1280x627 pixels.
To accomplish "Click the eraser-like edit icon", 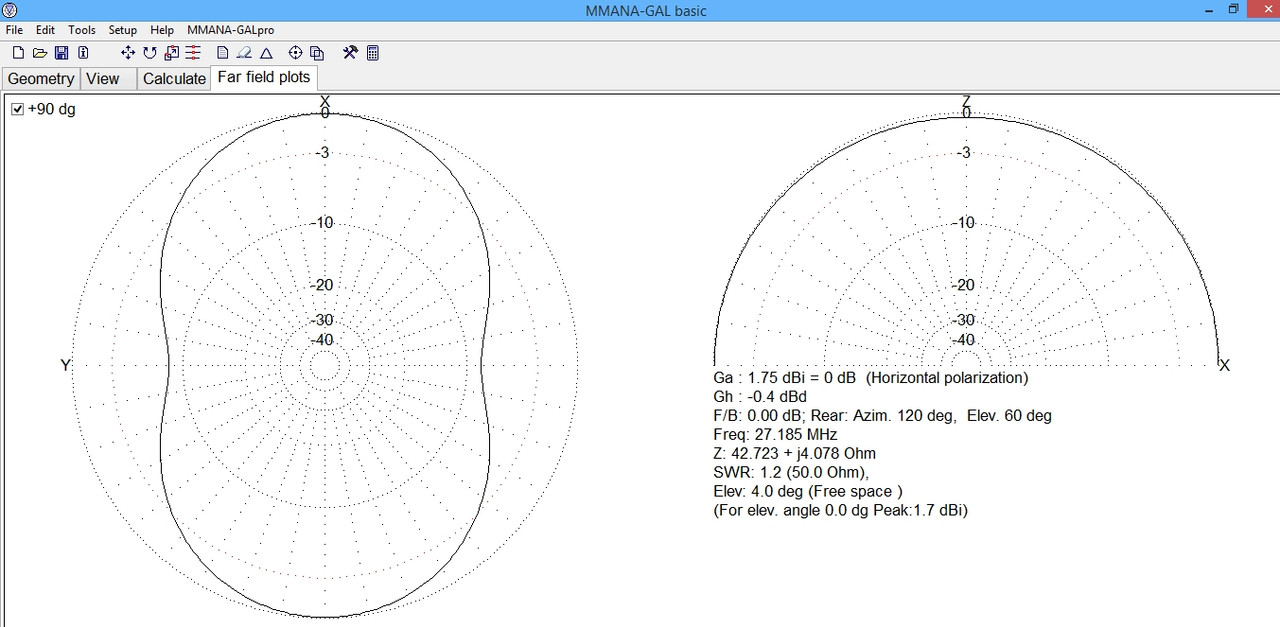I will click(x=244, y=53).
